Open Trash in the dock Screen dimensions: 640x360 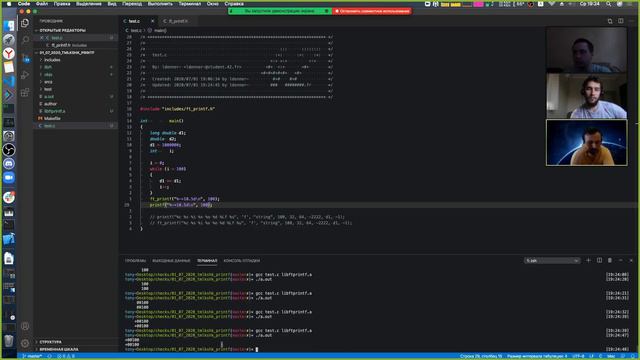[x=9, y=340]
